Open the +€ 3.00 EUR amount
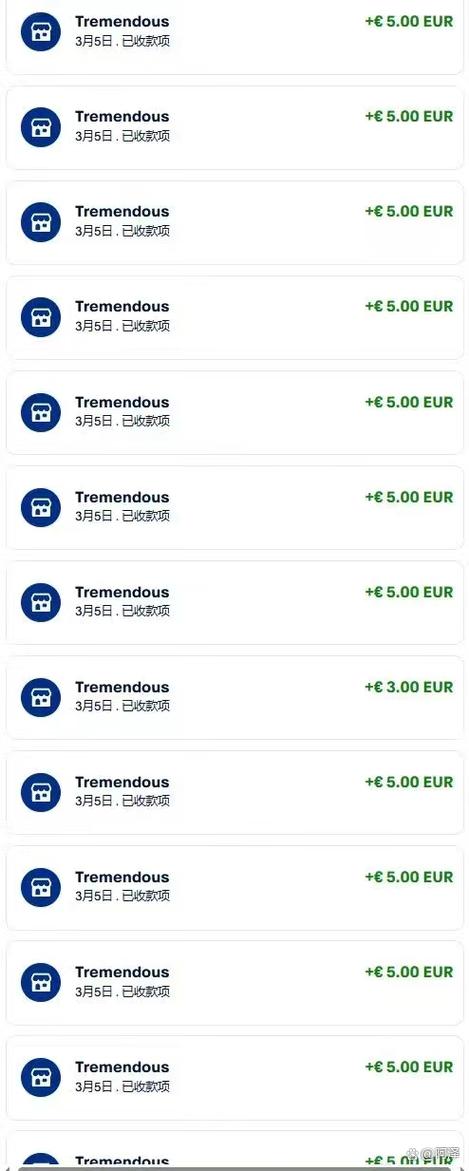The height and width of the screenshot is (1171, 469). coord(409,687)
